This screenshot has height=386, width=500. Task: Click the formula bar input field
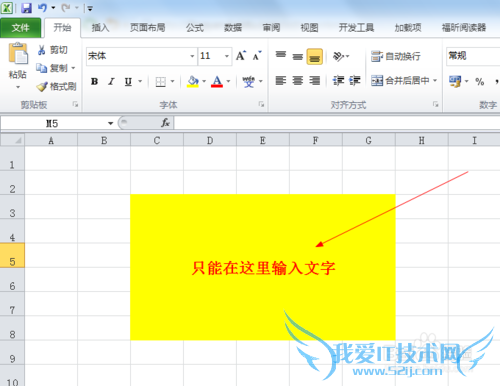(337, 123)
